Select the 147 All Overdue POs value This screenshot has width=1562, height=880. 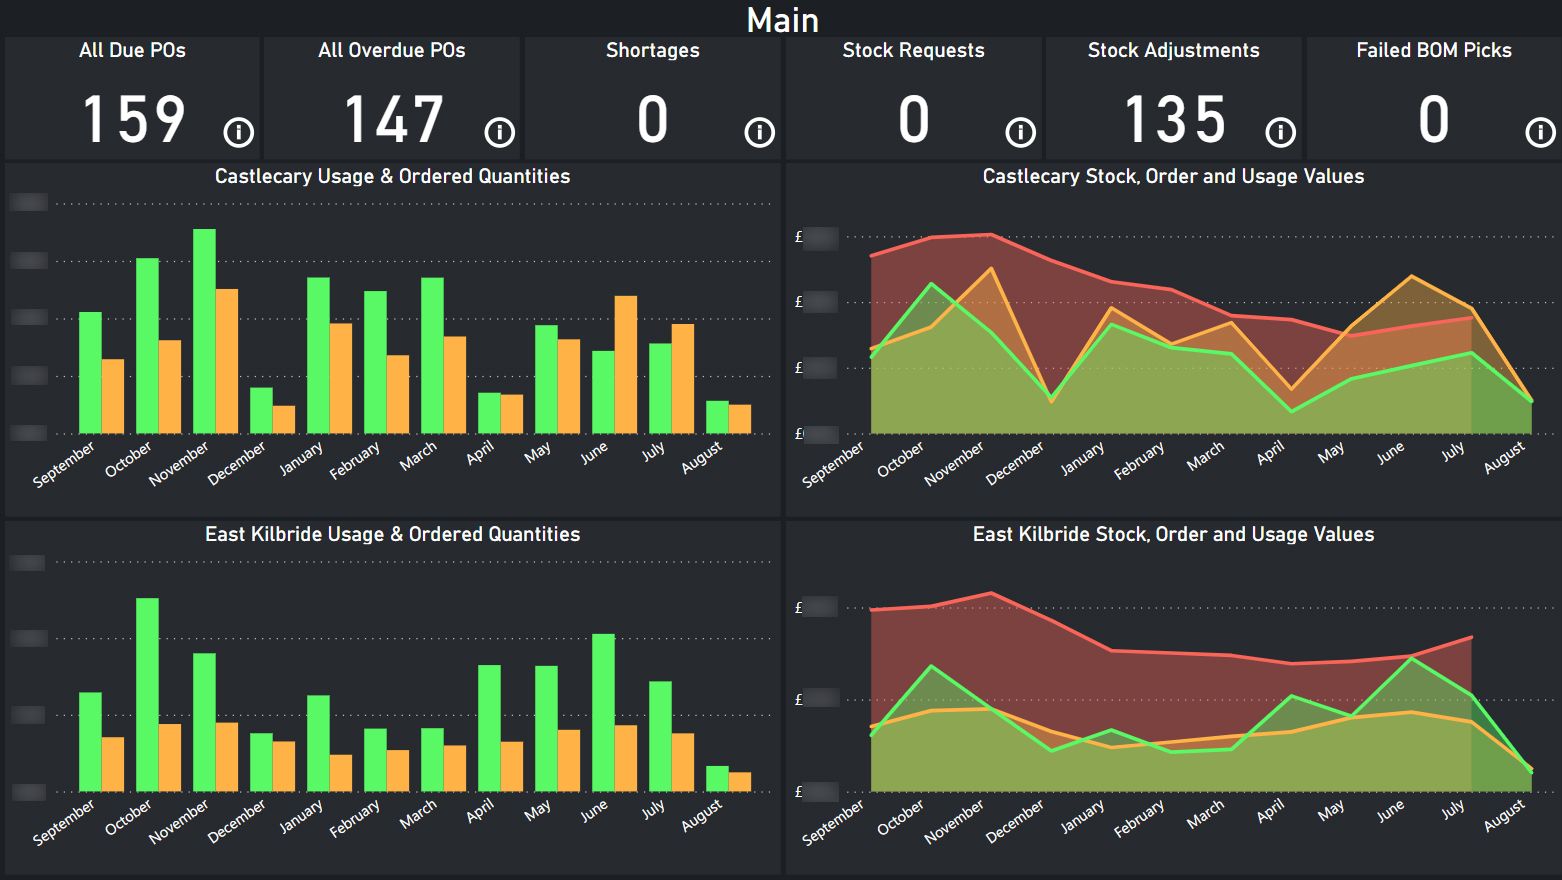coord(394,120)
